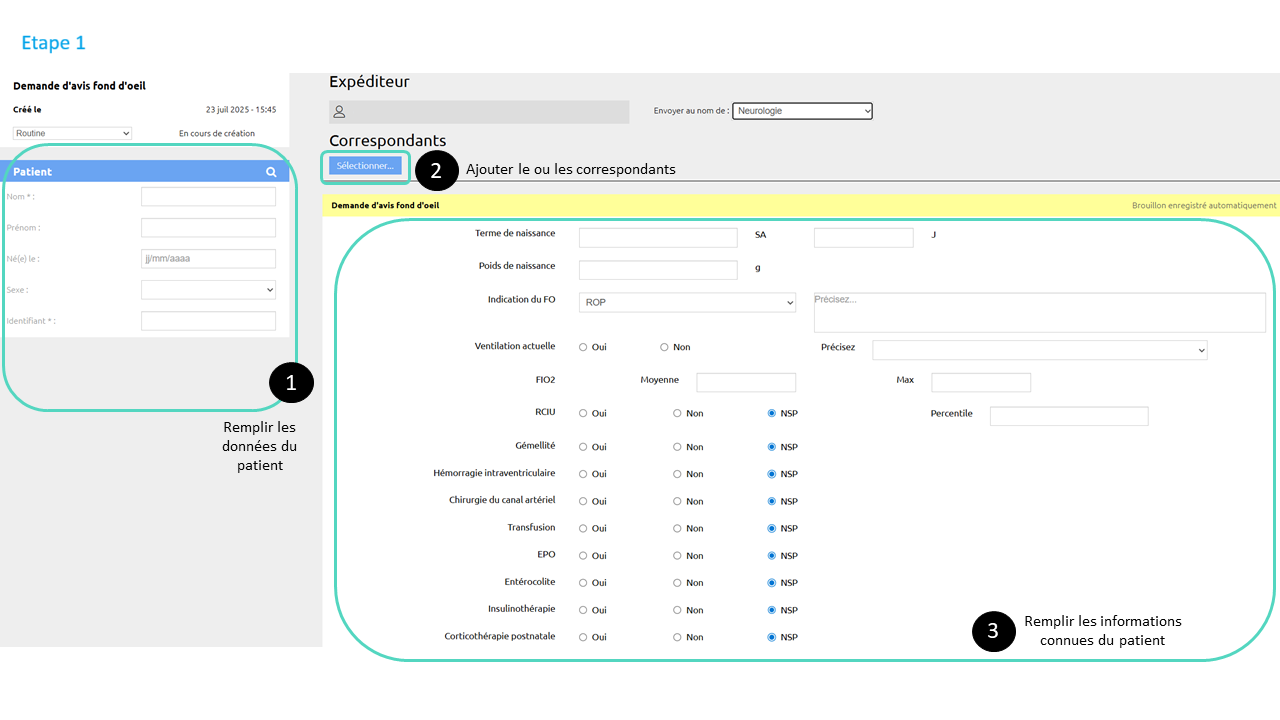The width and height of the screenshot is (1280, 720).
Task: Open the Envoyer au nom de dropdown
Action: pyautogui.click(x=802, y=111)
